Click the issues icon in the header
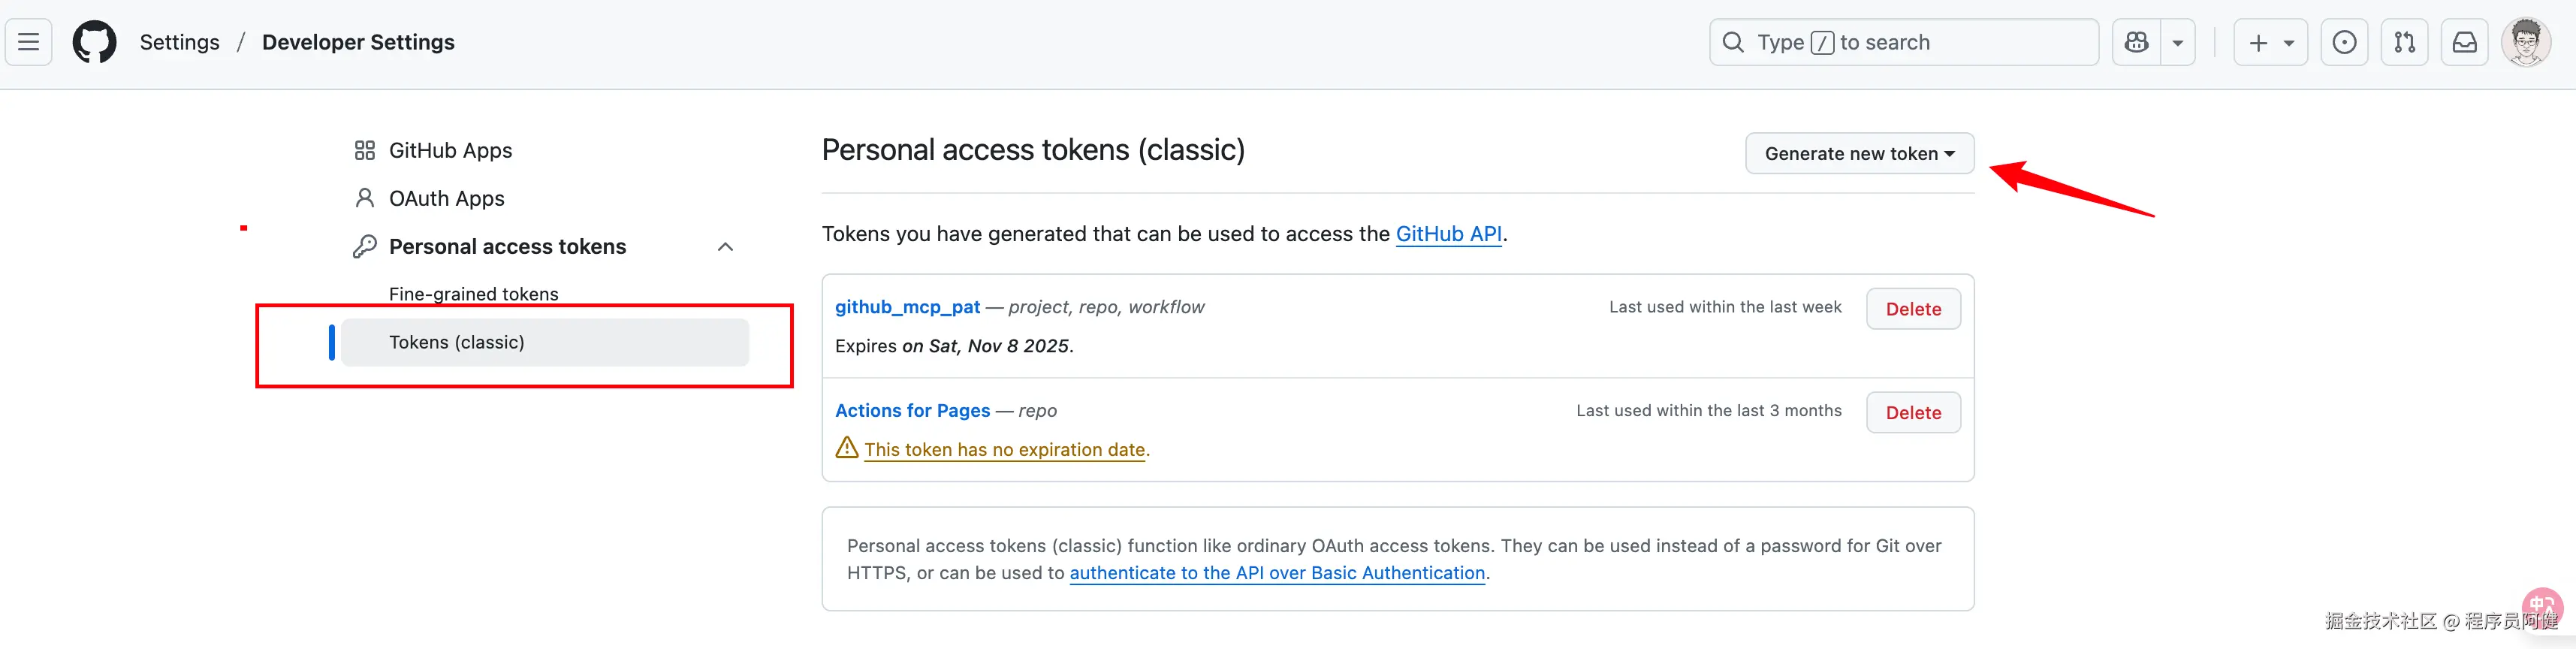 tap(2345, 41)
